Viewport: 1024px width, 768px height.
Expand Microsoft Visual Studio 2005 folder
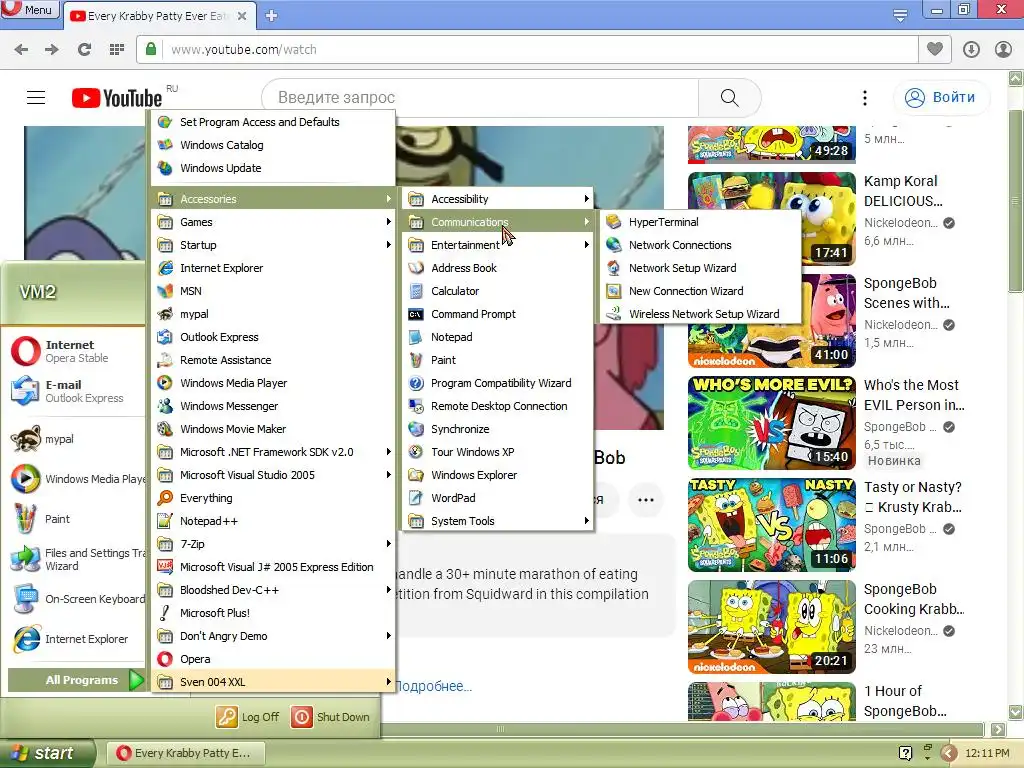coord(273,475)
